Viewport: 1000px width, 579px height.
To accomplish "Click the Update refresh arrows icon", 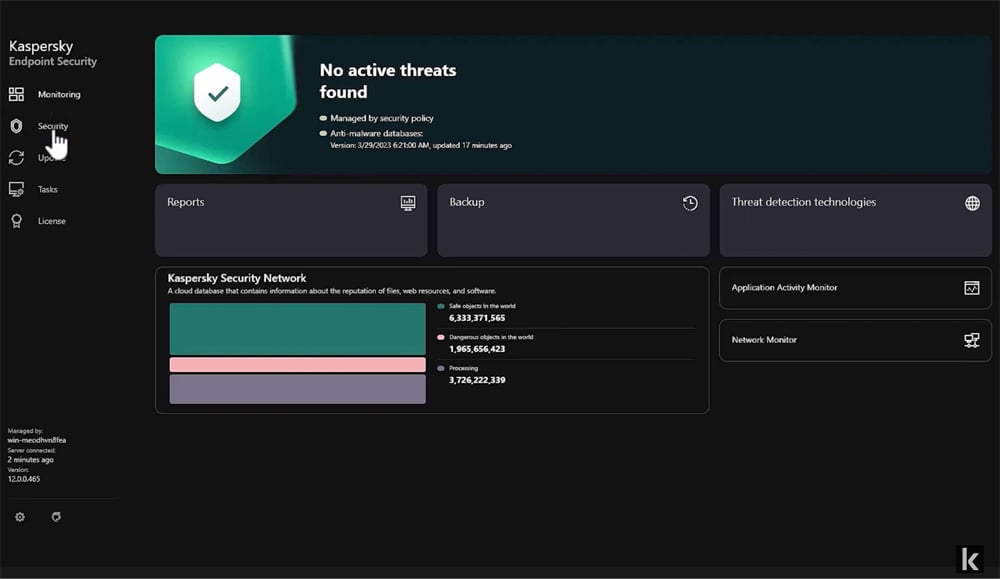I will 16,158.
